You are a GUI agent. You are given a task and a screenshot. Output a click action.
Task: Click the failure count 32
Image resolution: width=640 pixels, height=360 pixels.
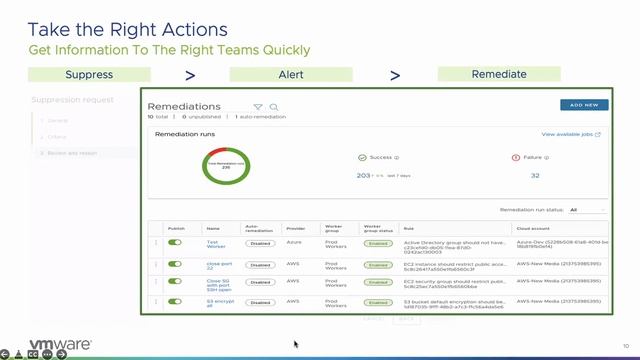tap(535, 176)
